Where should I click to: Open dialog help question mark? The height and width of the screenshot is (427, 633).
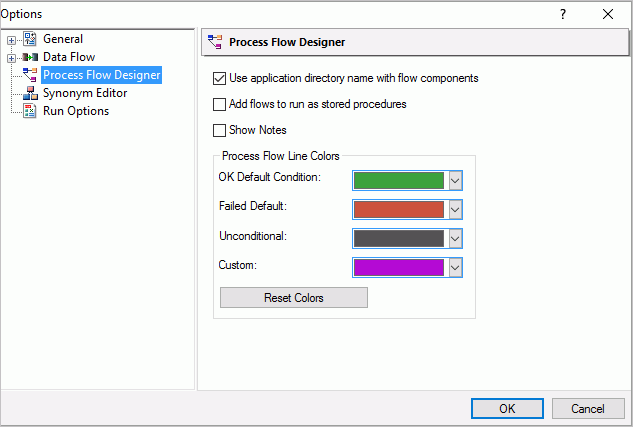click(x=563, y=15)
